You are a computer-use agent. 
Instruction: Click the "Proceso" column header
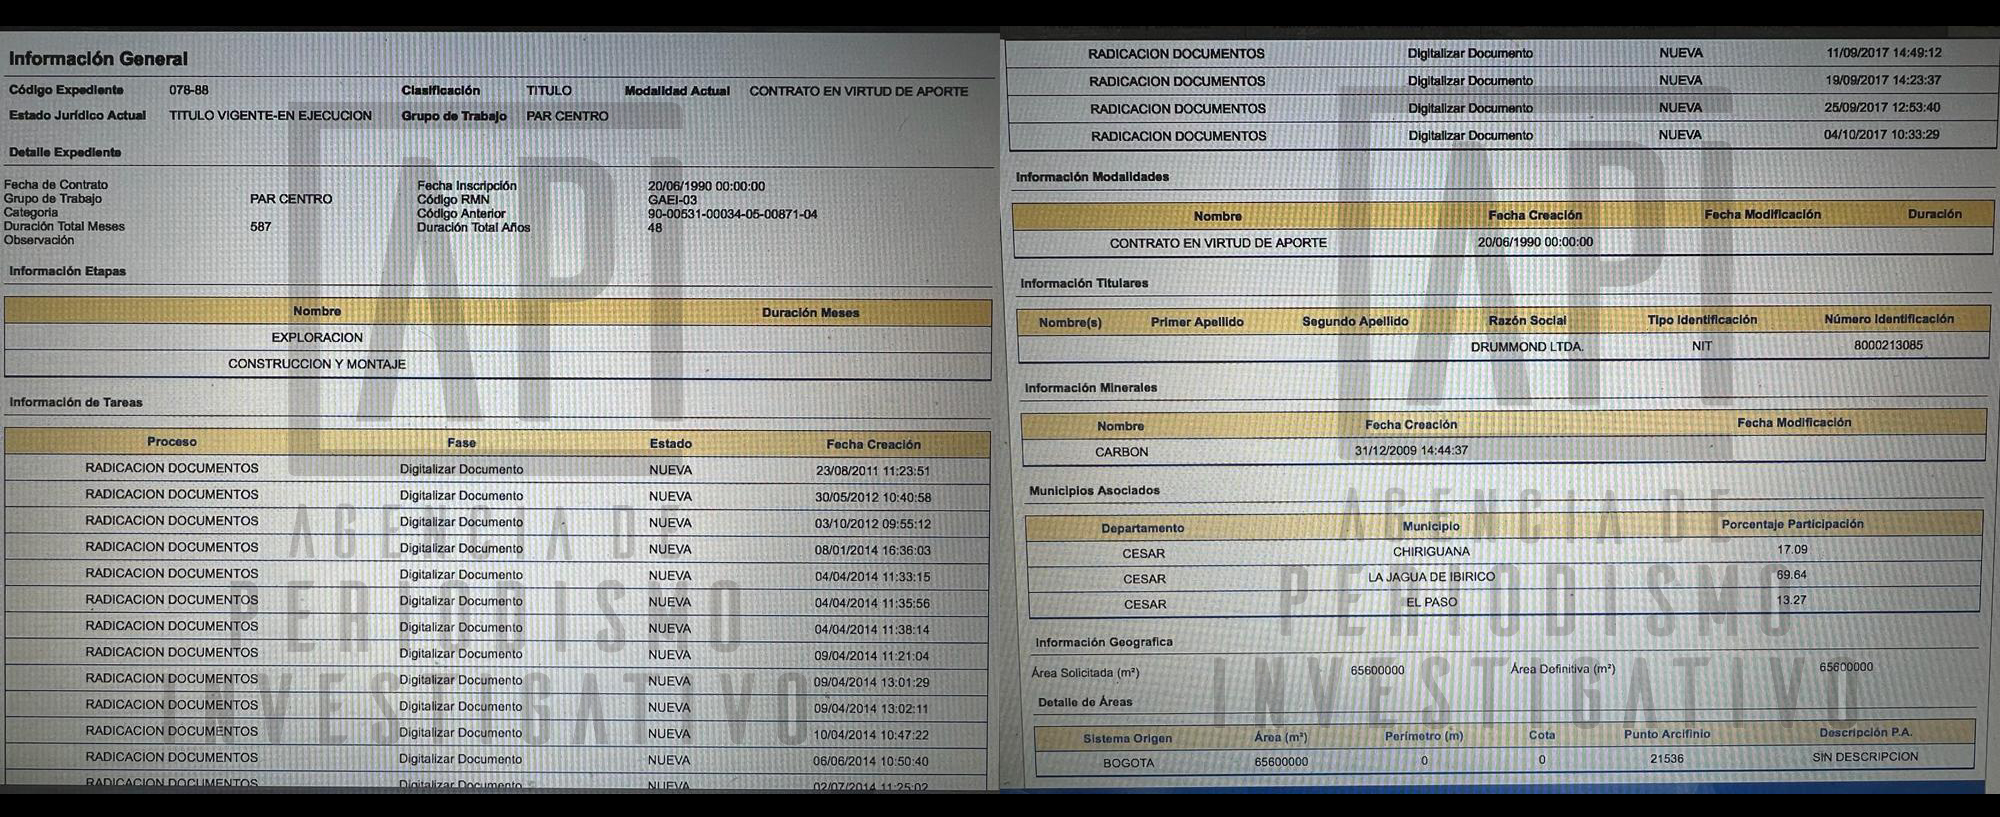coord(172,442)
